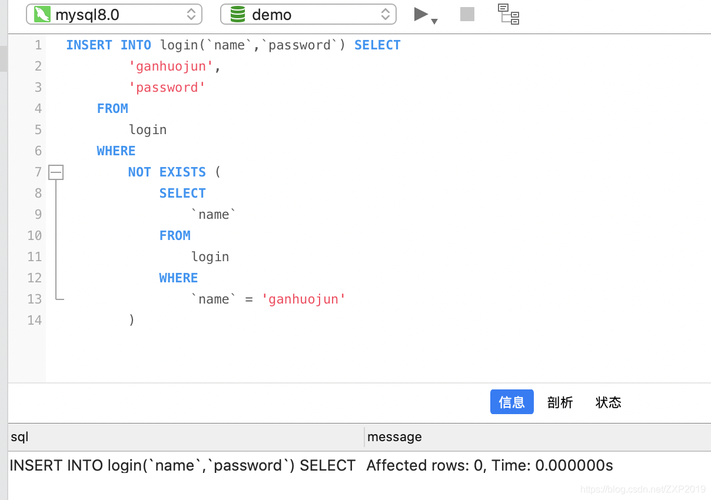Click the FROM keyword on line 4
Screen dimensions: 711x500
coord(112,109)
